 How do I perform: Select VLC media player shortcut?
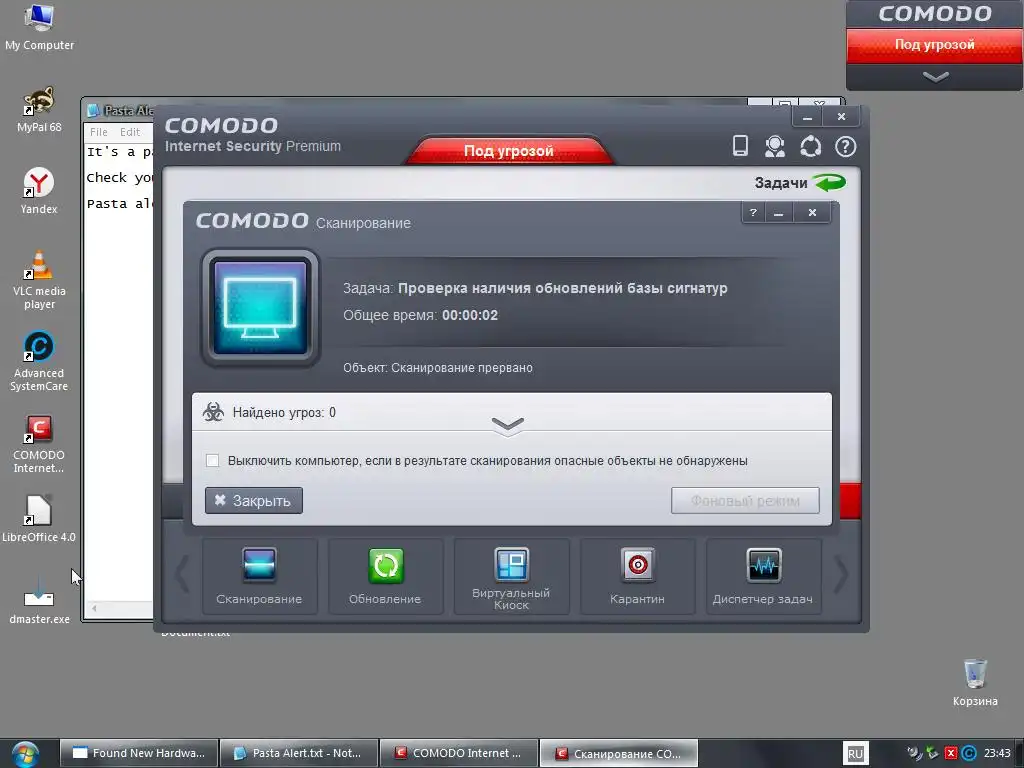tap(39, 280)
